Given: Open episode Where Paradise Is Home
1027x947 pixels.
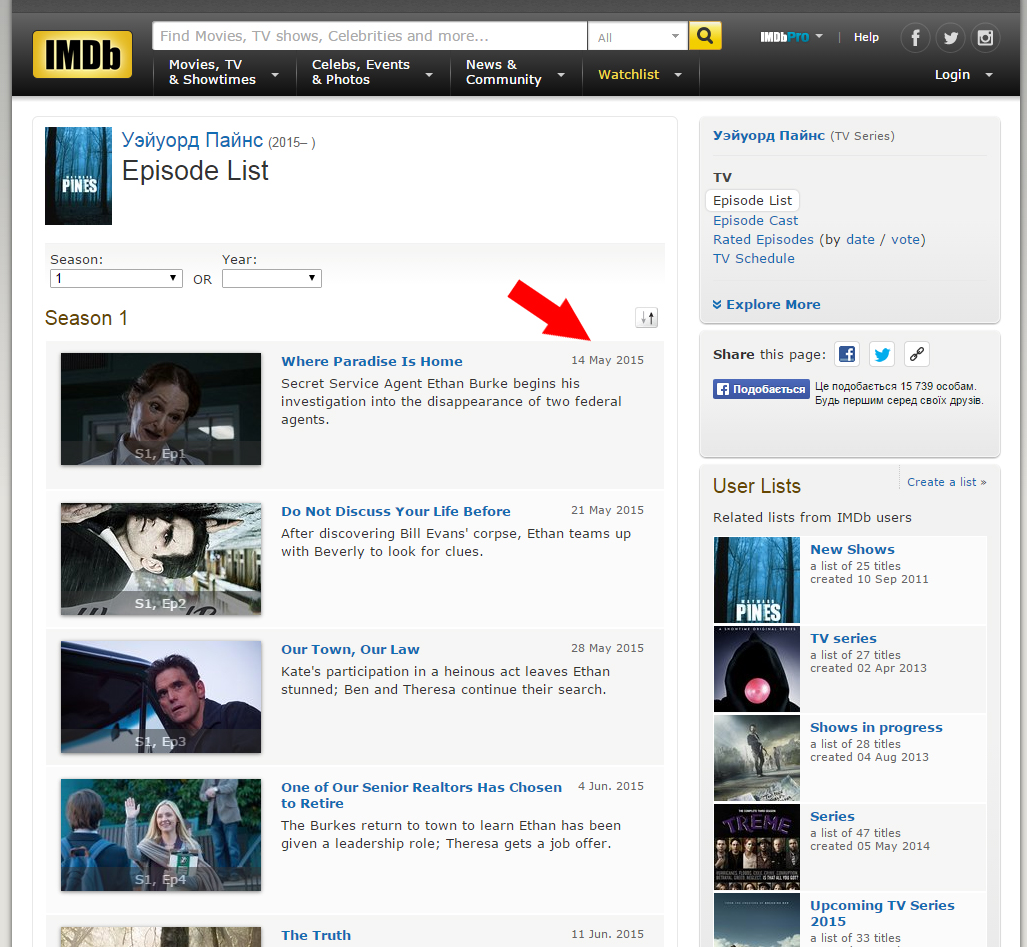Looking at the screenshot, I should pos(371,362).
